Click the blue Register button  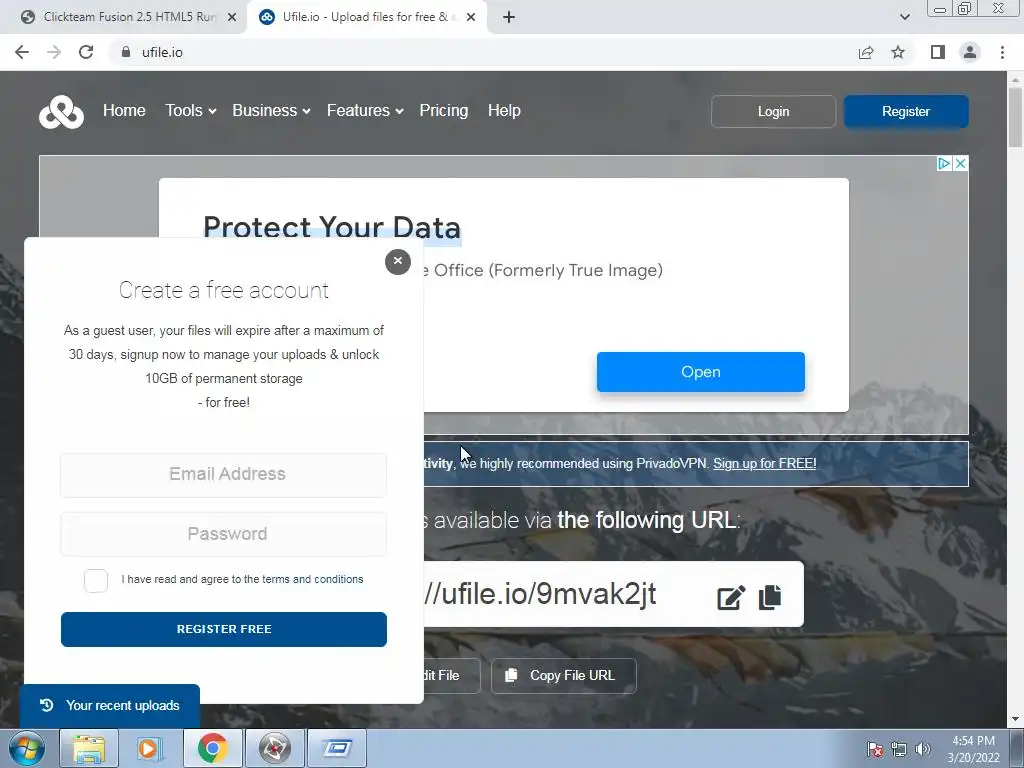tap(906, 112)
